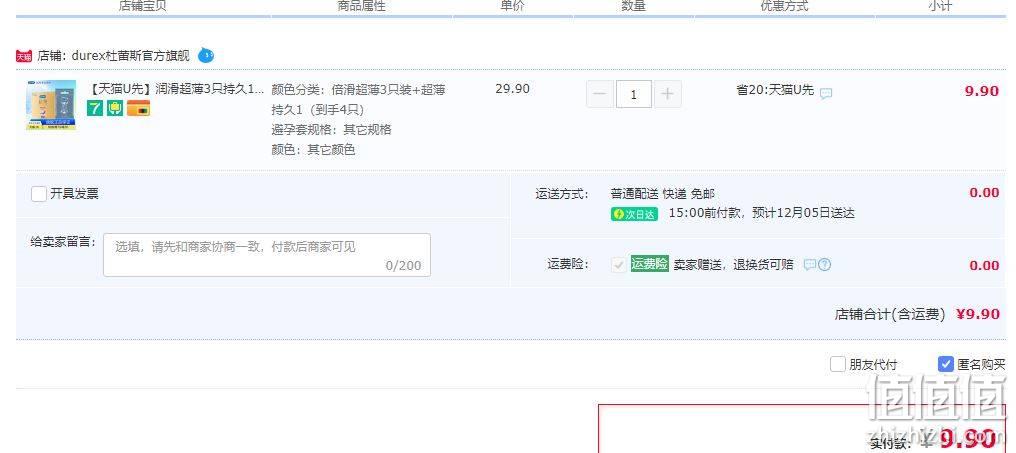
Task: Open the chat bubble icon after 退换货可赔
Action: click(x=809, y=264)
